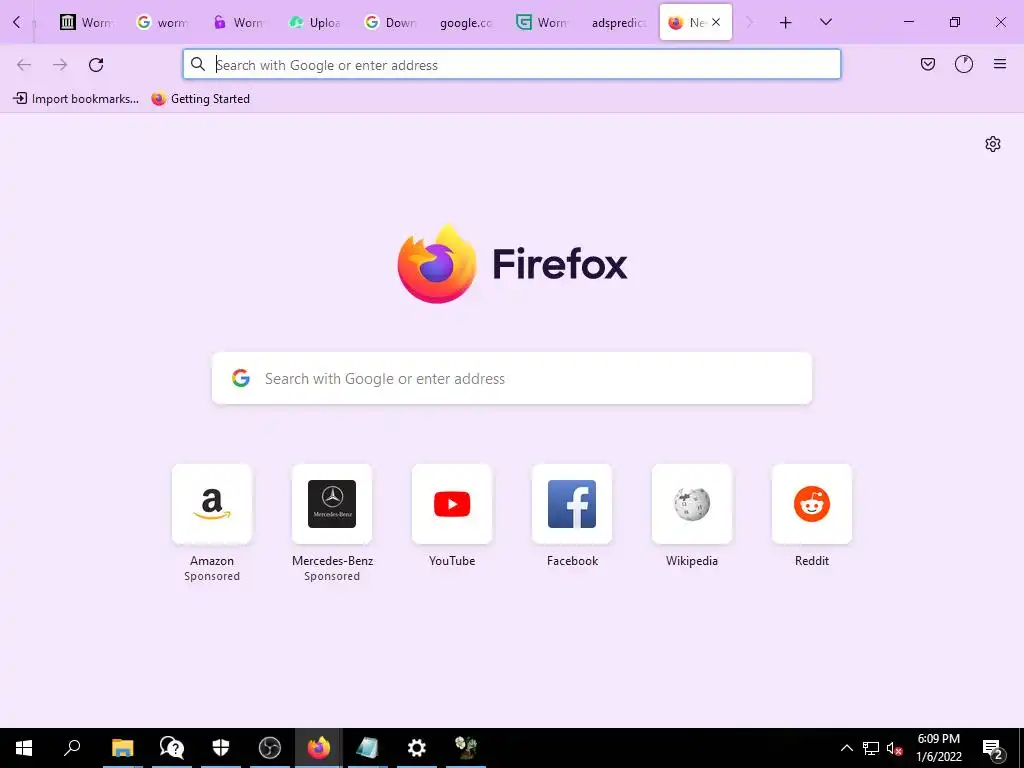Open Windows Security shield in taskbar

pos(221,748)
